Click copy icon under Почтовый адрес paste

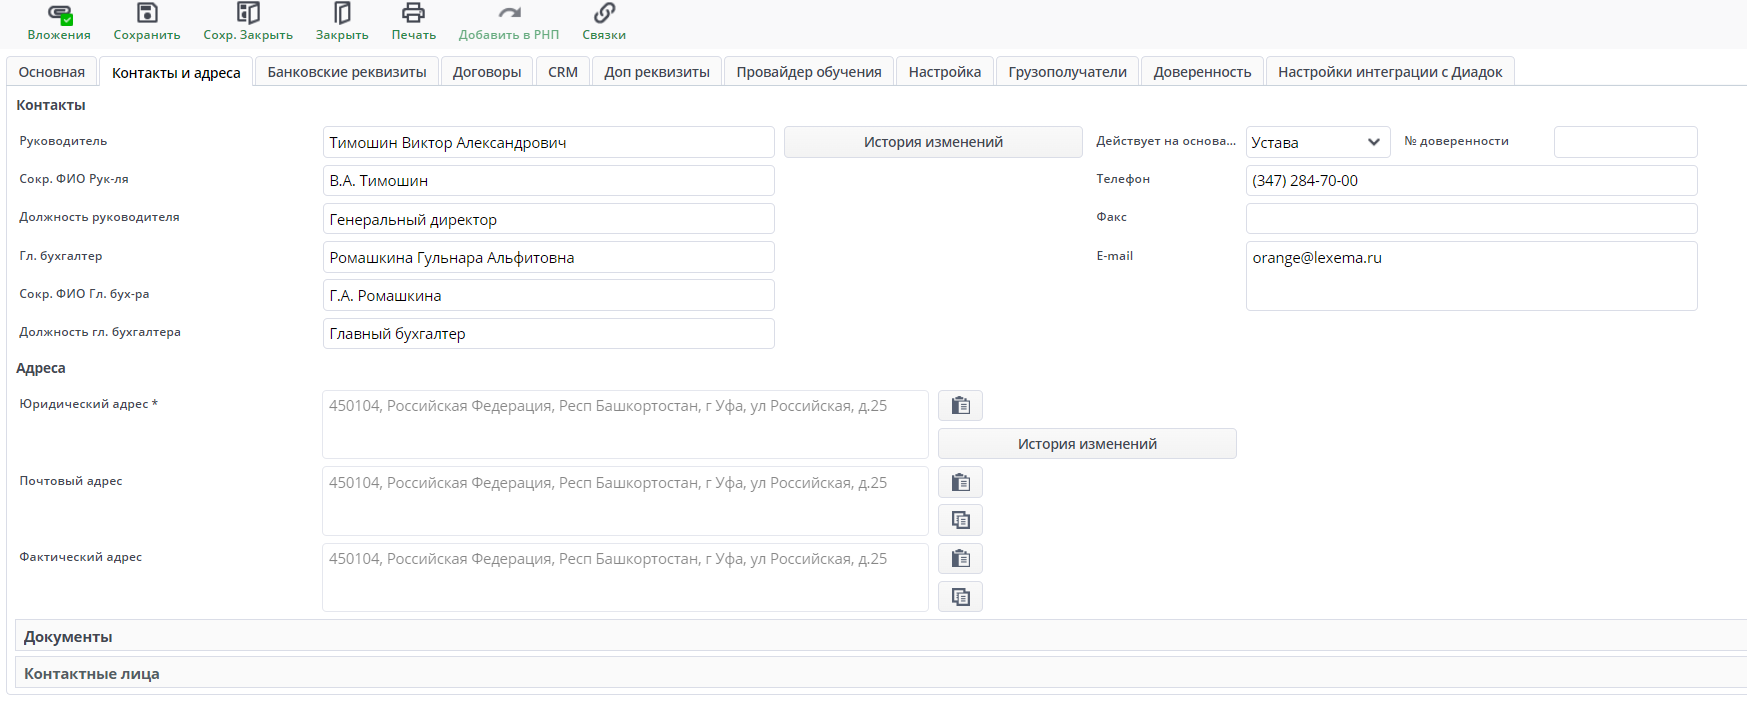(x=960, y=520)
